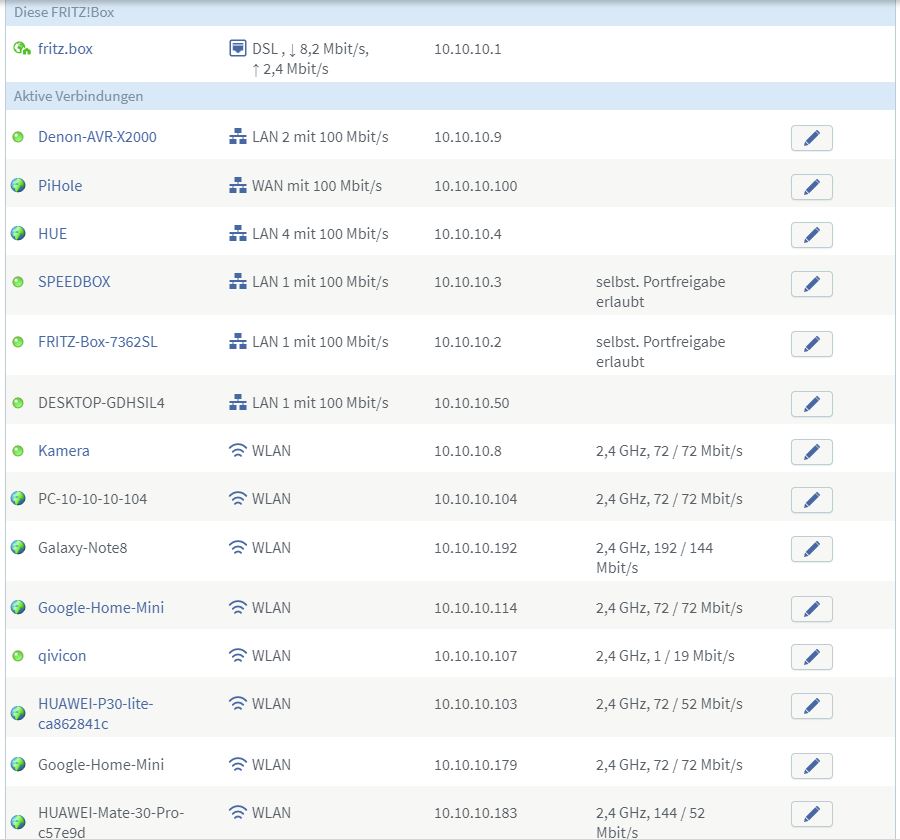
Task: Open the FRITZ-Box-7362SL link
Action: point(98,342)
